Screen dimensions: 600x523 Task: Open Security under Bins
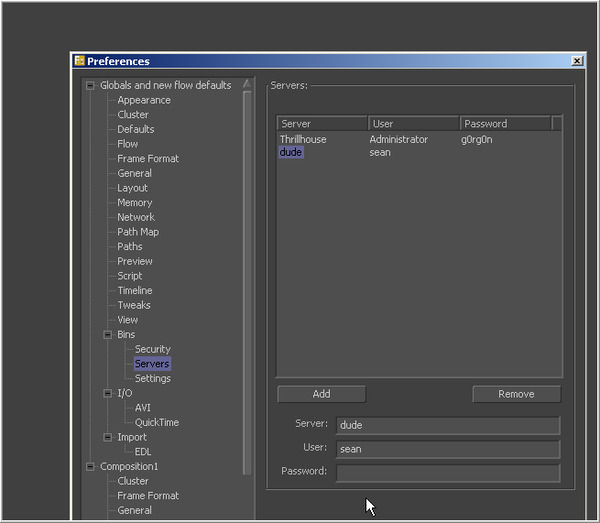tap(153, 349)
